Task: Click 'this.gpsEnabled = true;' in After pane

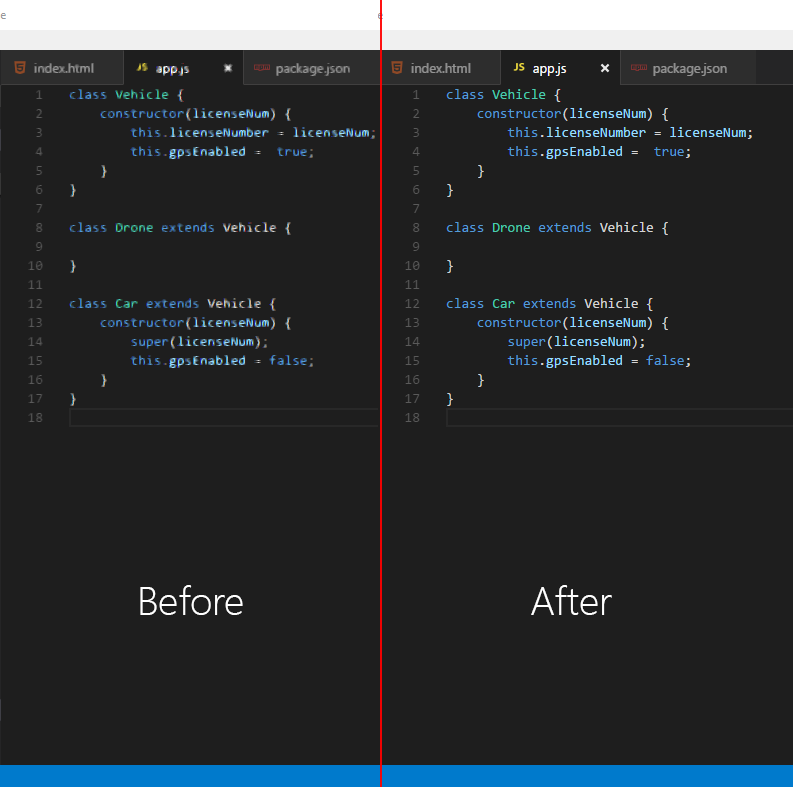Action: [599, 152]
